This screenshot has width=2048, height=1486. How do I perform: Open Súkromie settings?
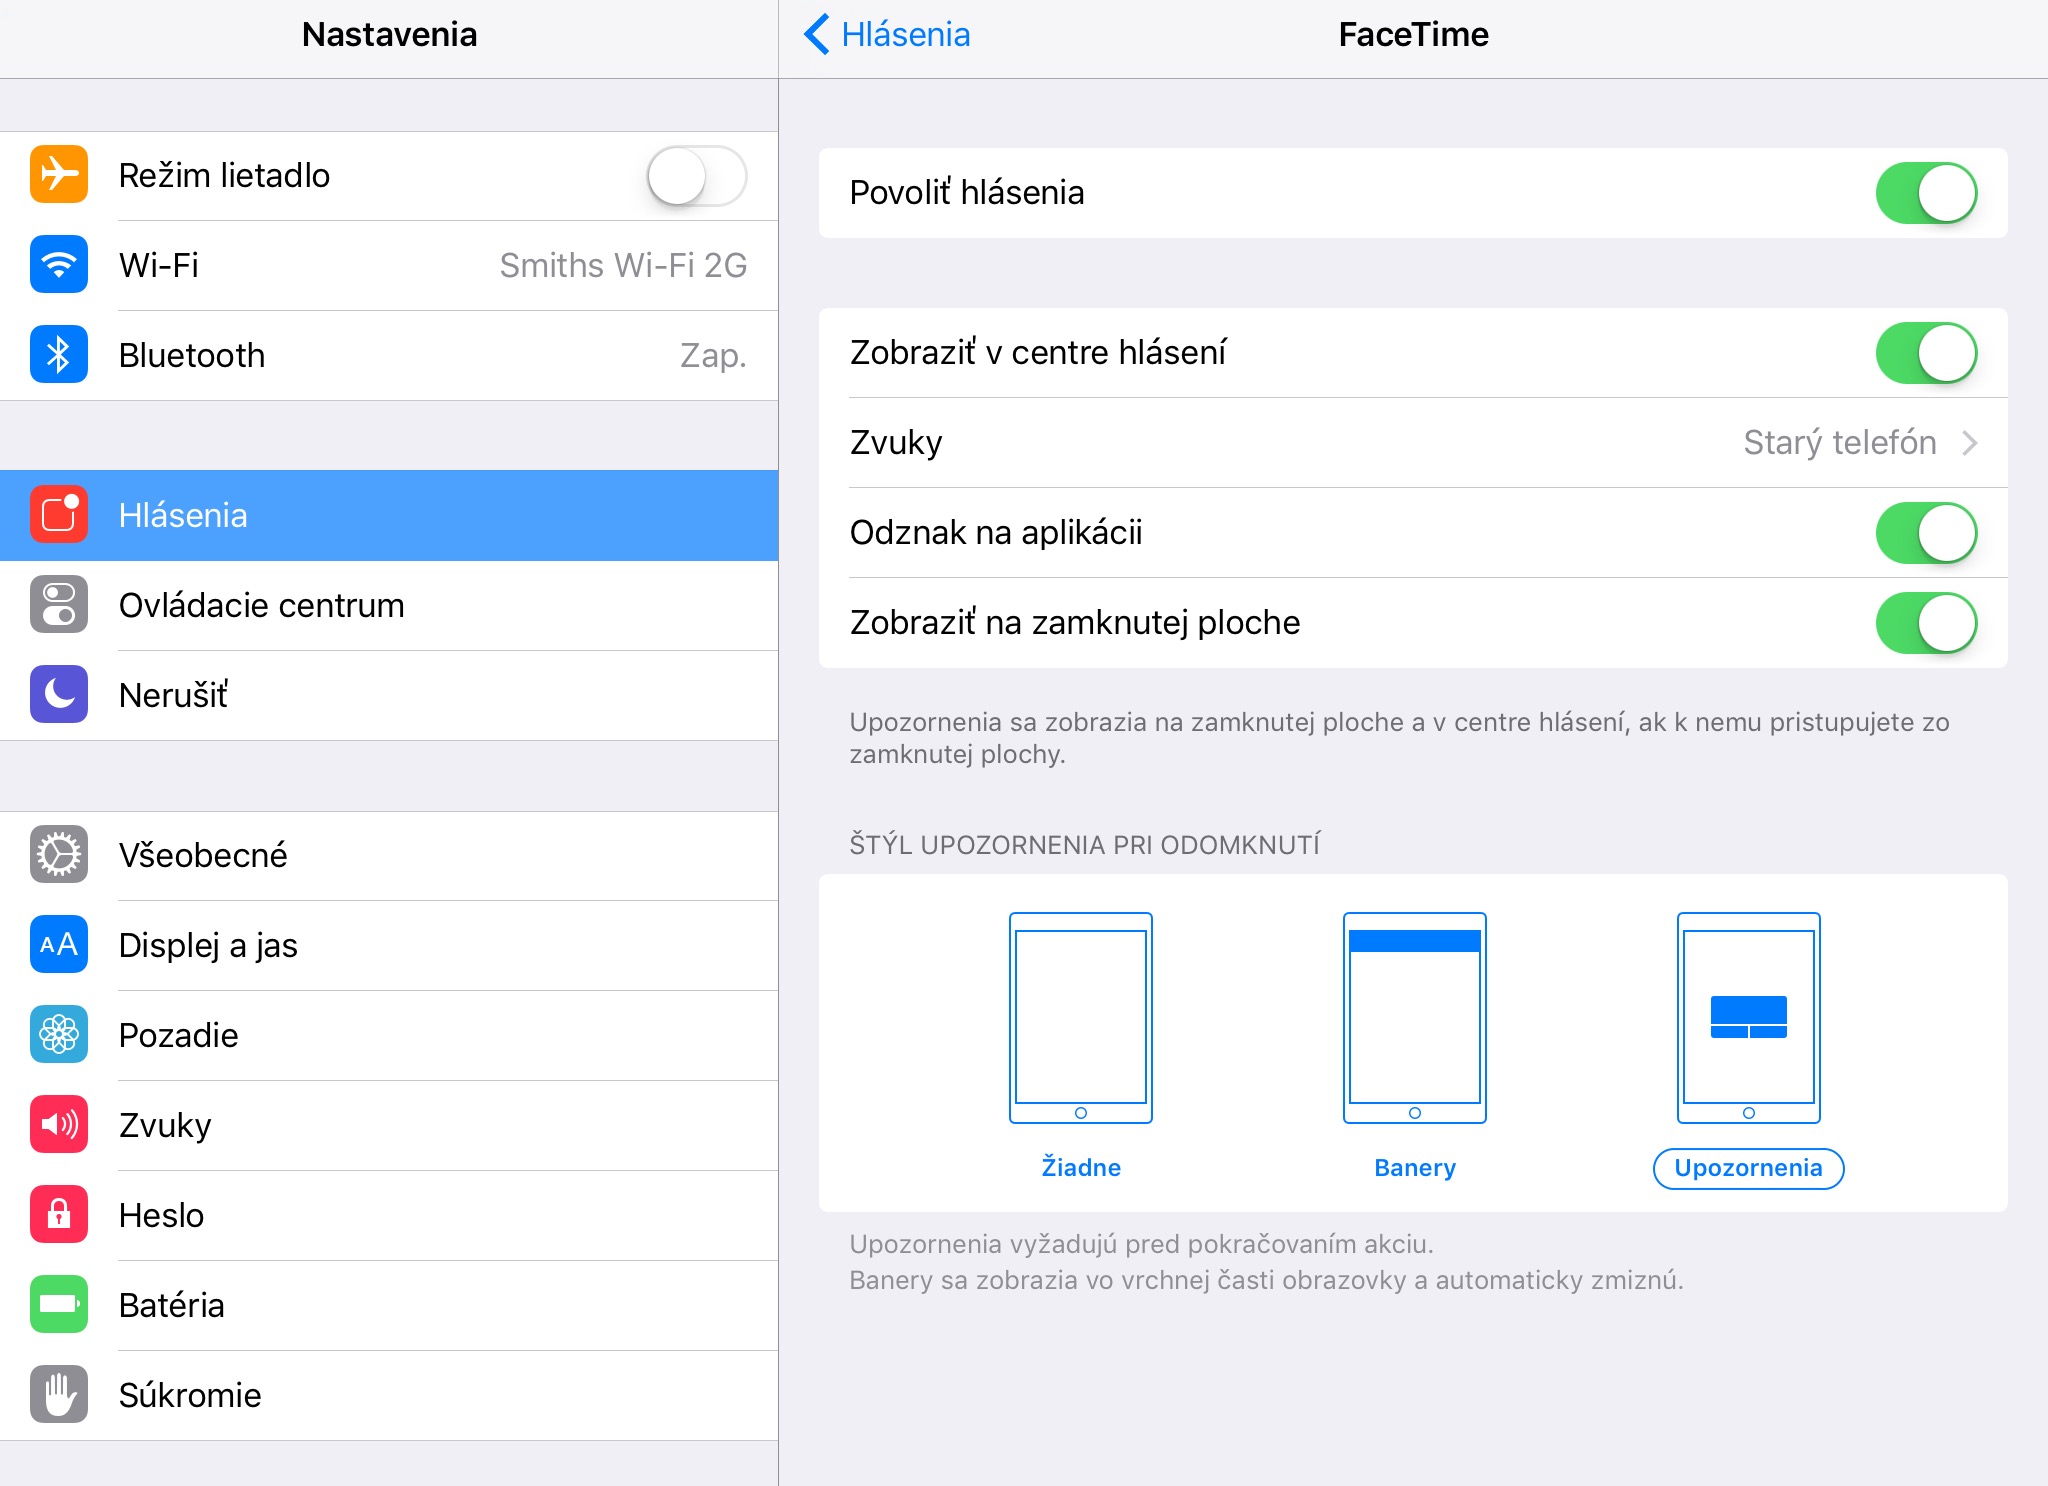389,1395
